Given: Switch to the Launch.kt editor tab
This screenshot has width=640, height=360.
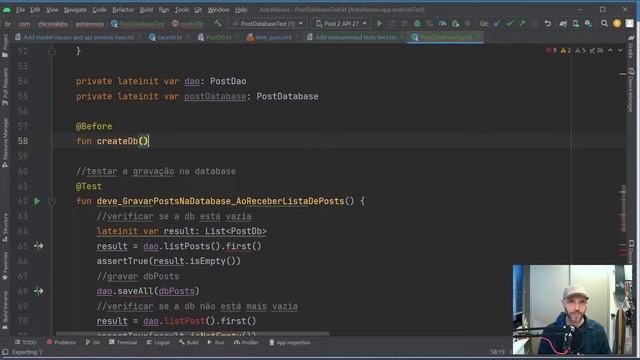Looking at the screenshot, I should tap(166, 37).
